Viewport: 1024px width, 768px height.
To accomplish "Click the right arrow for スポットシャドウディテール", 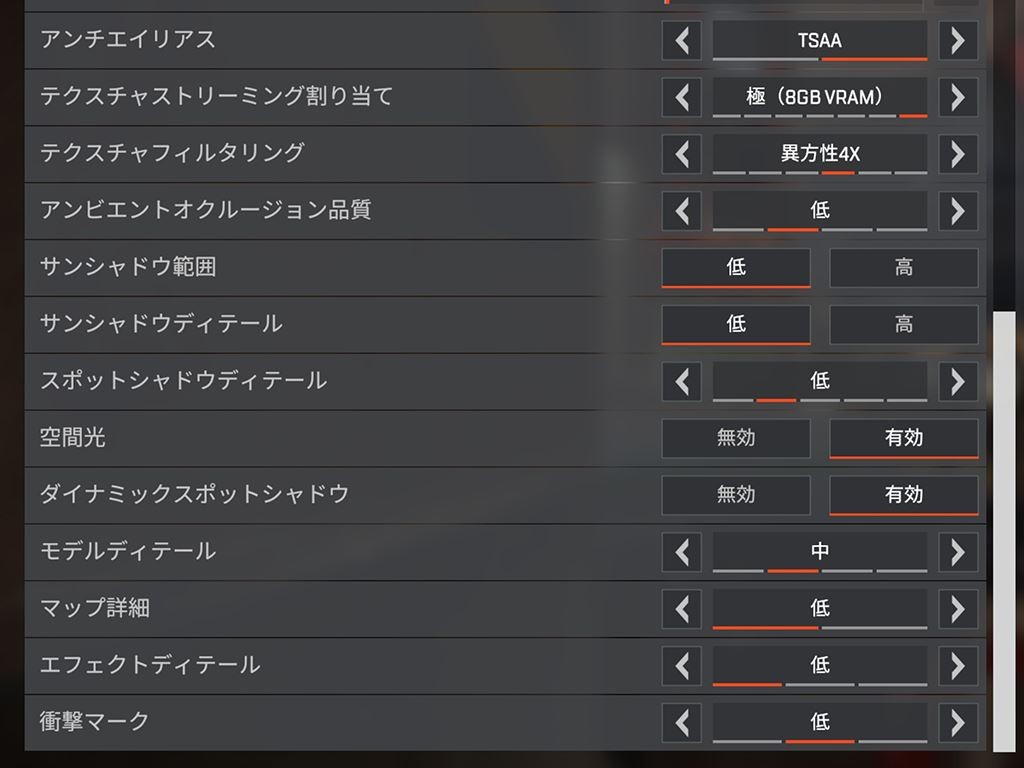I will (958, 381).
